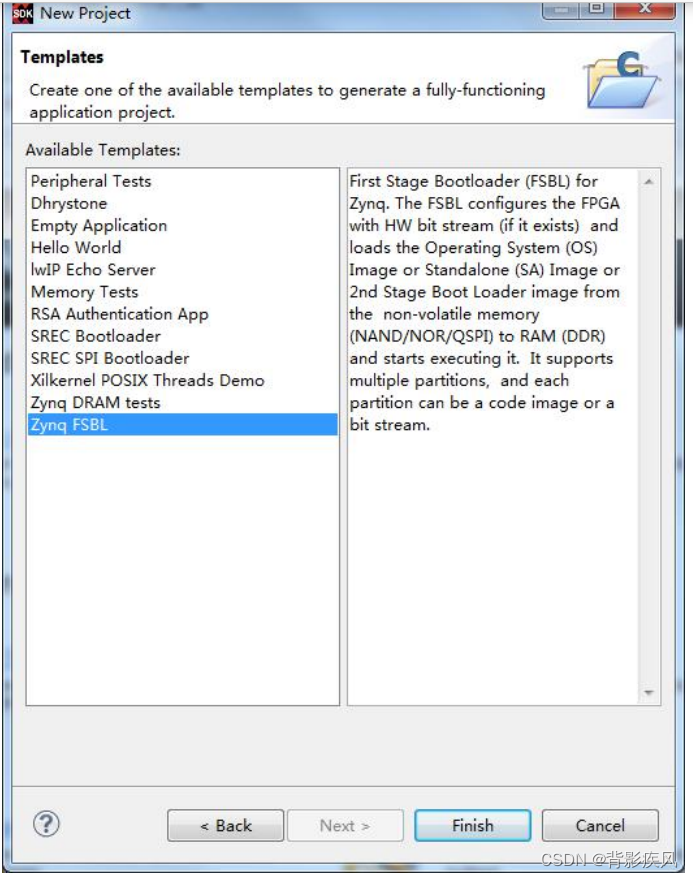Image resolution: width=693 pixels, height=878 pixels.
Task: Maximize the New Project window
Action: 596,9
